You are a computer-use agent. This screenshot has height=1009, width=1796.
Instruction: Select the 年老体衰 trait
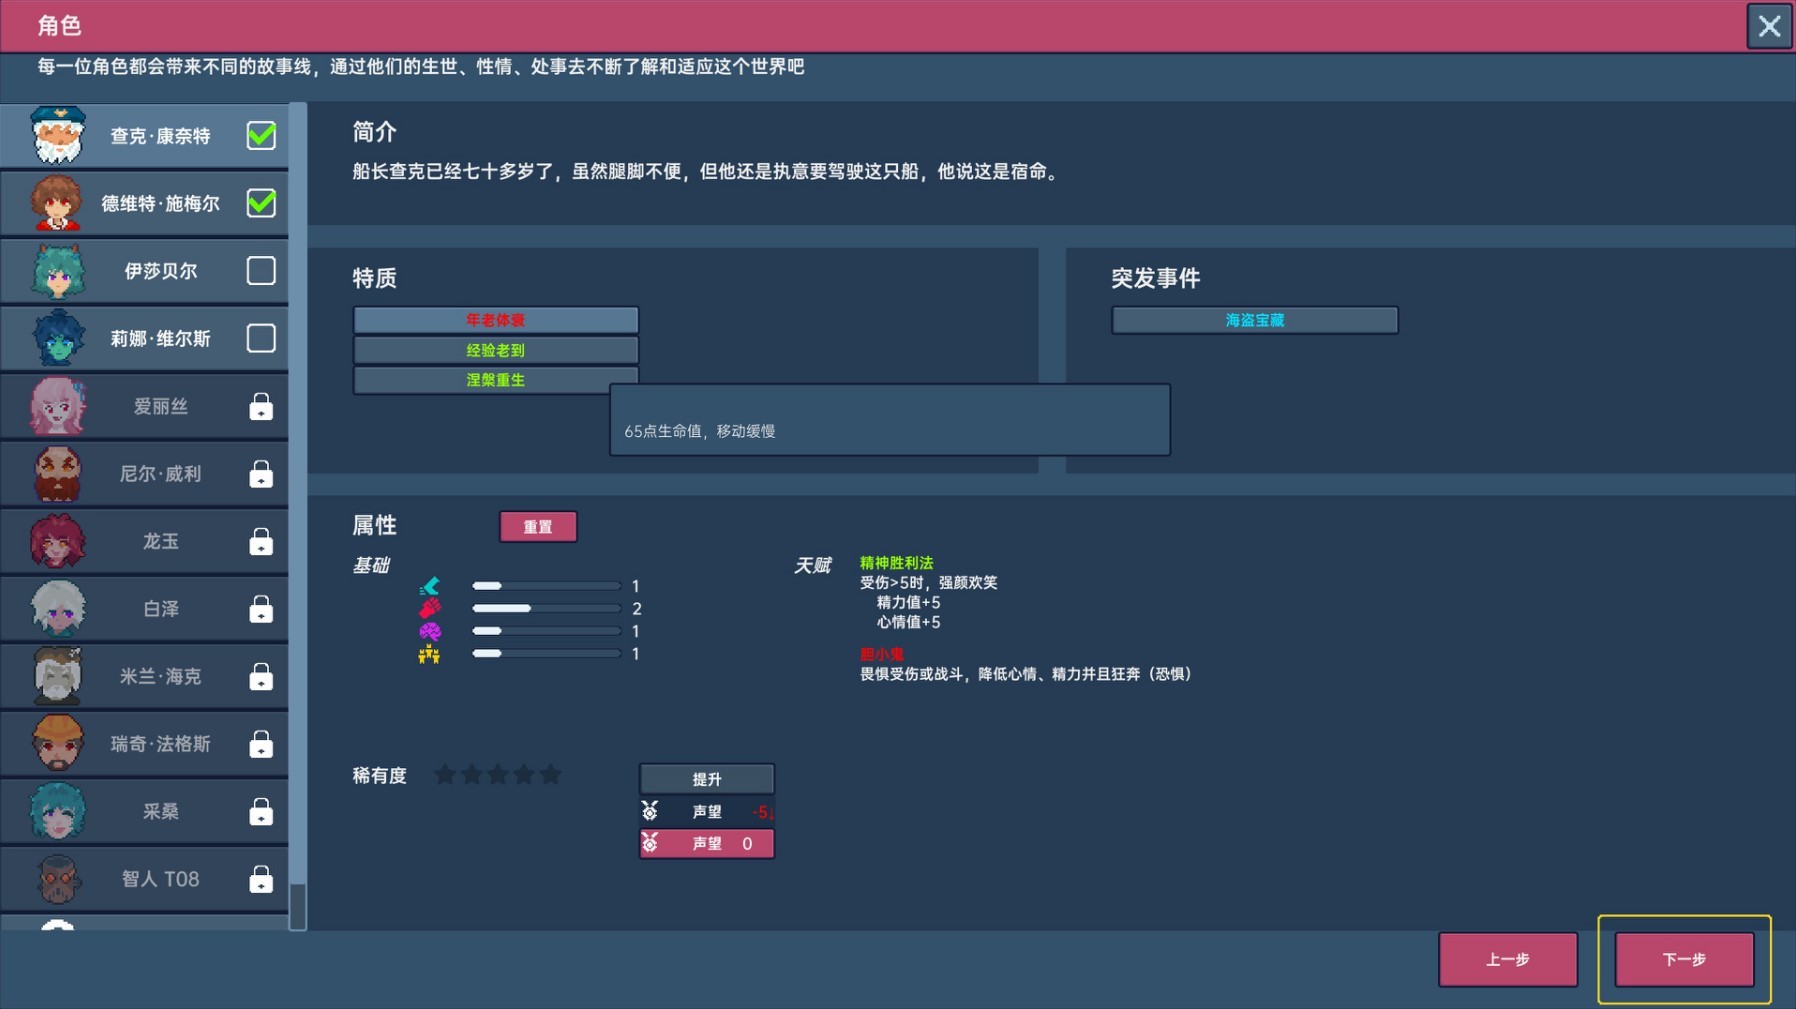(496, 320)
